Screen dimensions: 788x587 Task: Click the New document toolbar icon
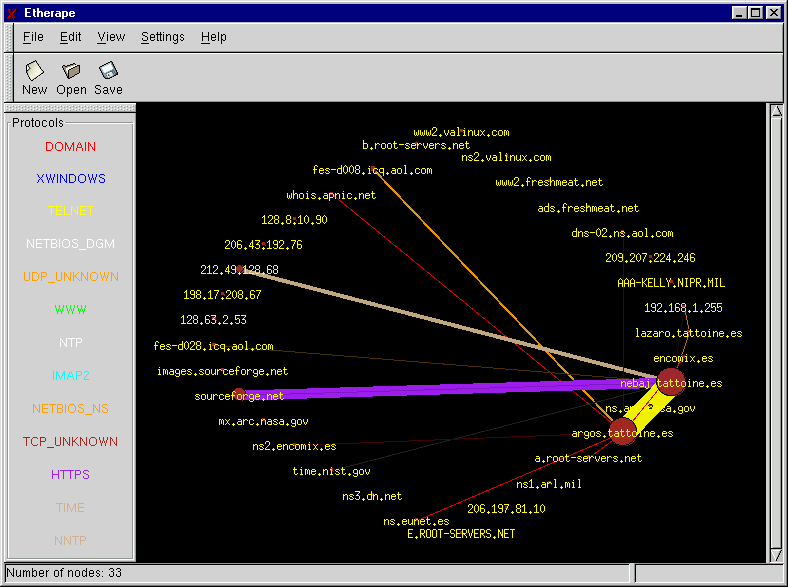pyautogui.click(x=34, y=71)
